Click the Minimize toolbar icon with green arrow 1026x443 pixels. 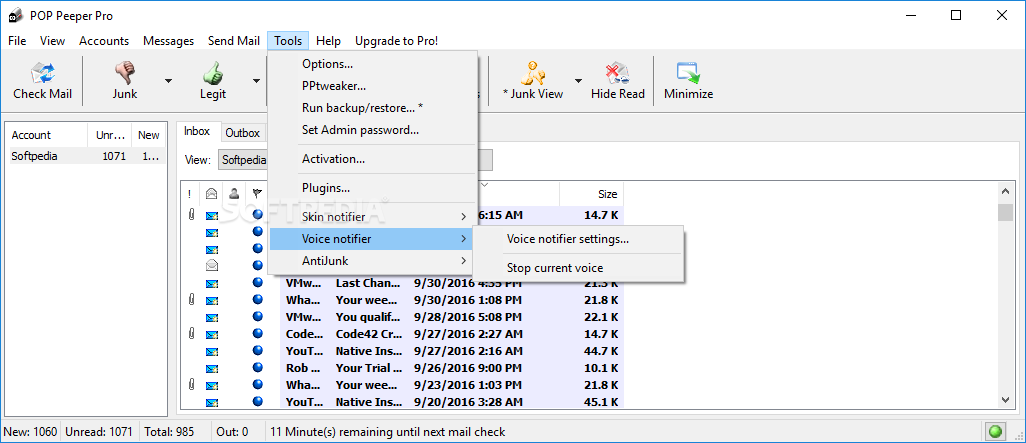pyautogui.click(x=688, y=73)
